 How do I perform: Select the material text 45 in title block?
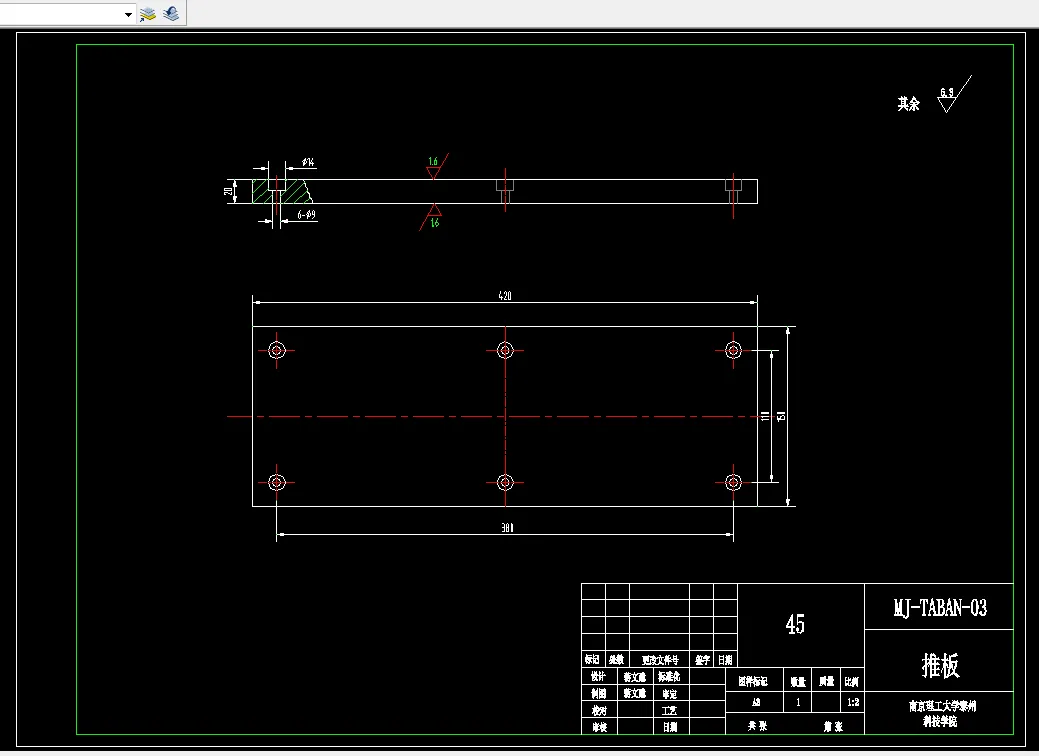(x=795, y=623)
